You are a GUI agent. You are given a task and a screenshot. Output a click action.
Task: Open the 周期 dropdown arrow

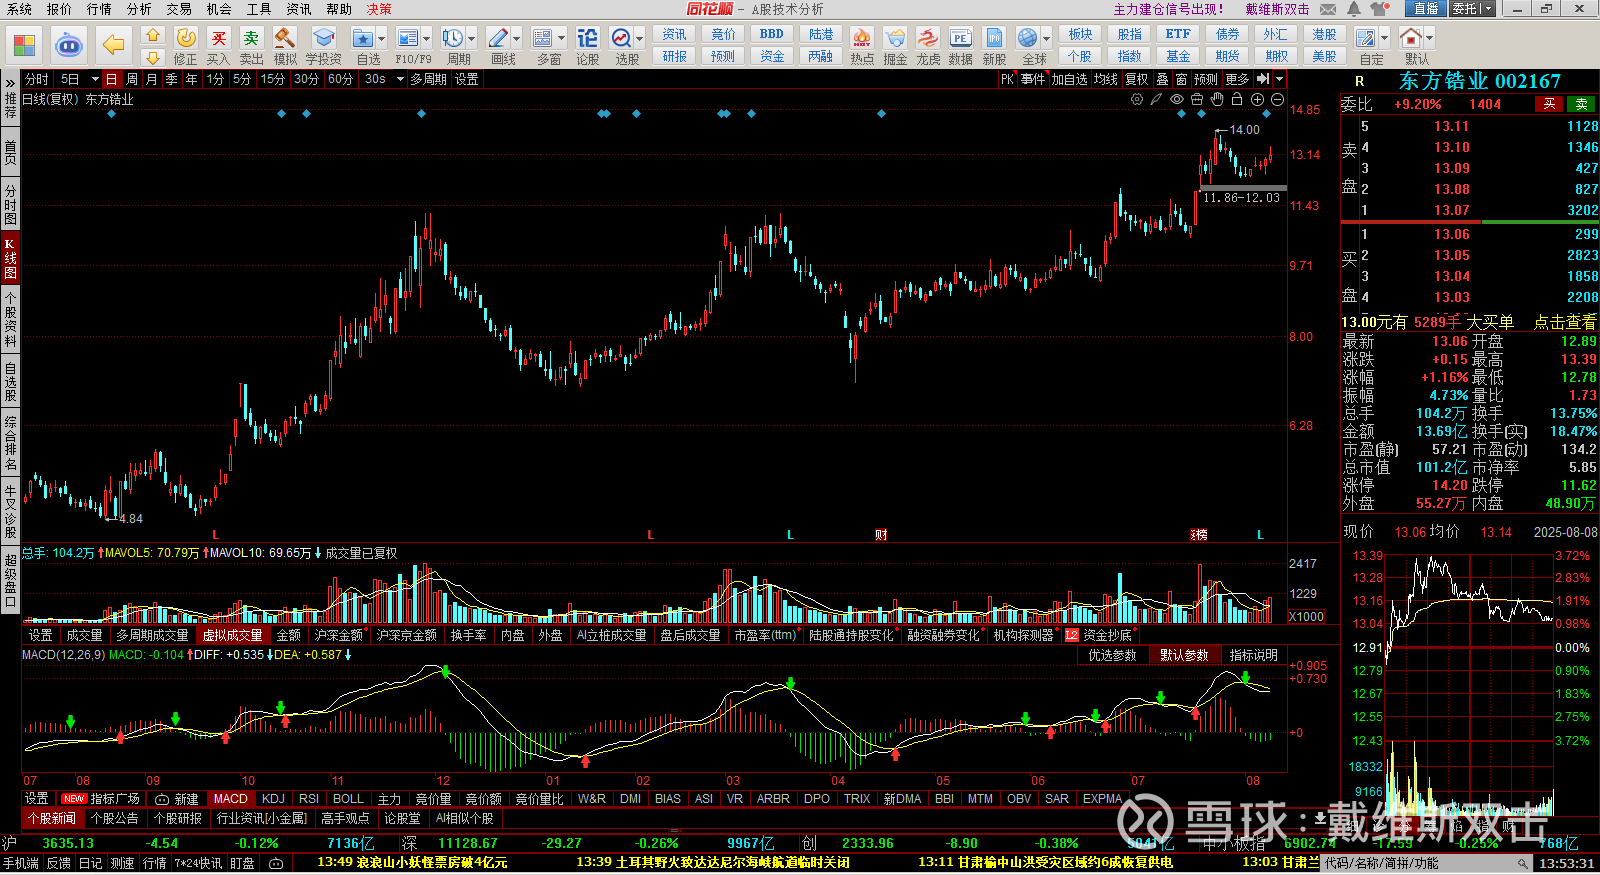coord(472,39)
